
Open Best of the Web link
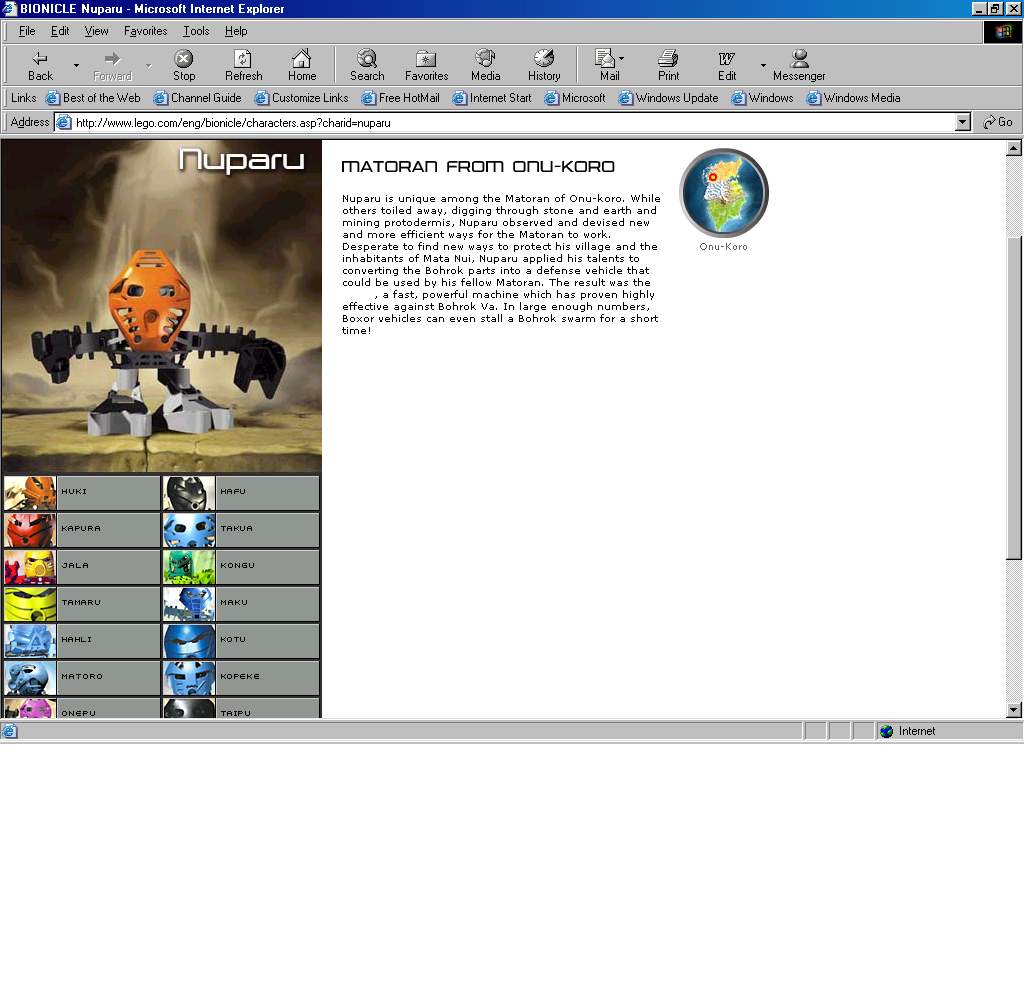pyautogui.click(x=93, y=98)
